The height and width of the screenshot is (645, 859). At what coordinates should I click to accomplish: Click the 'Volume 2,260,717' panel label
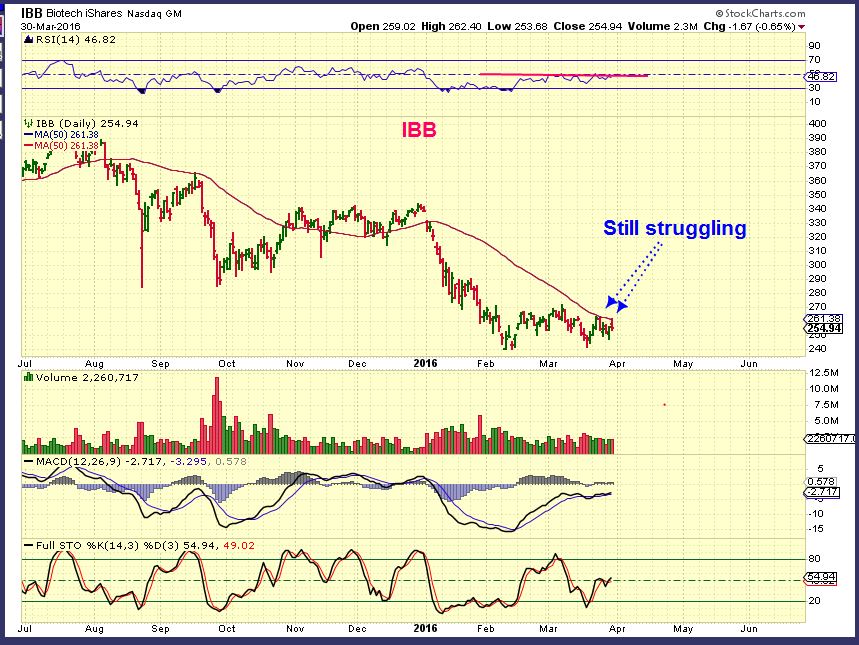pyautogui.click(x=87, y=377)
